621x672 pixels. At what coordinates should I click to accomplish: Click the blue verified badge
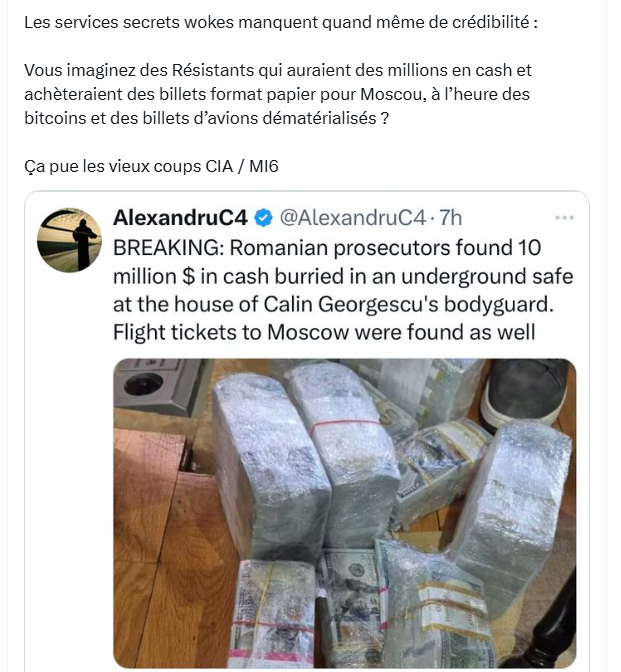click(265, 218)
